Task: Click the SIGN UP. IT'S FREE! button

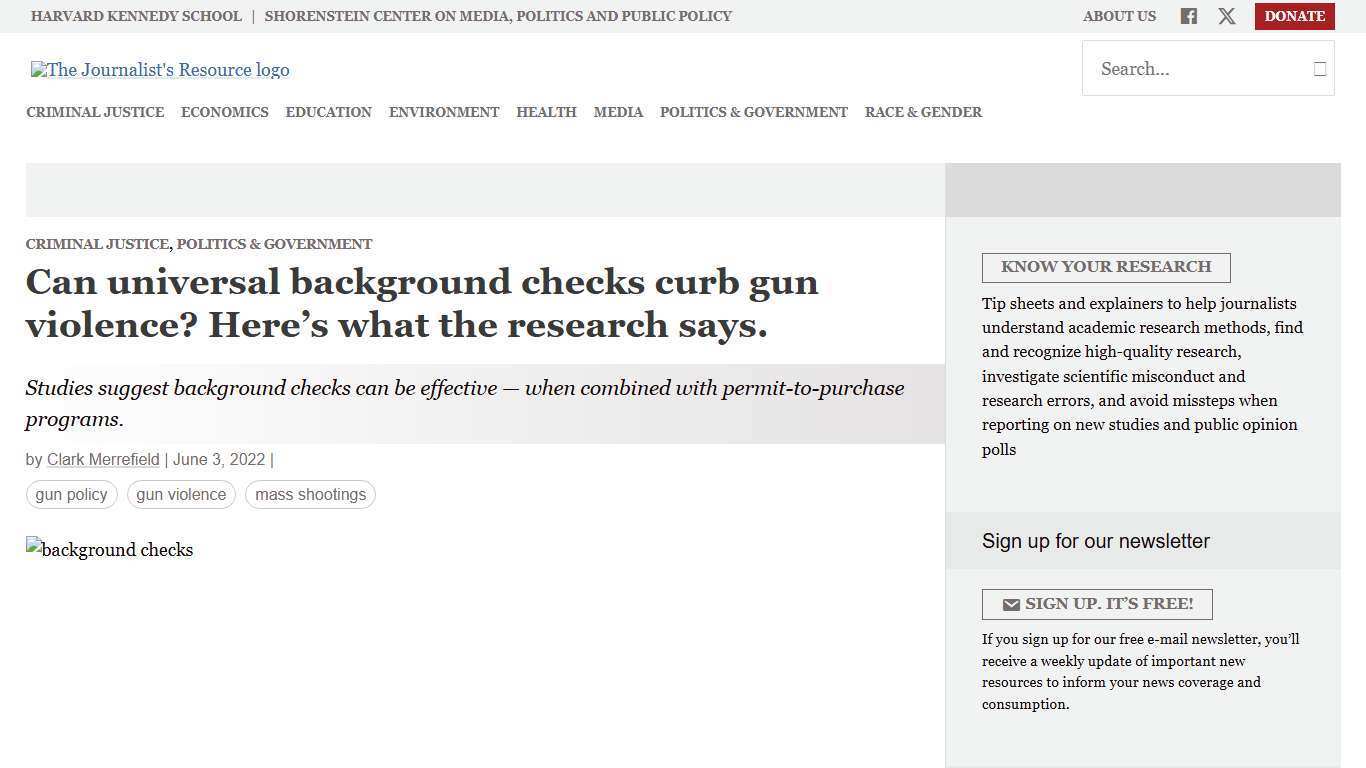Action: (1097, 604)
